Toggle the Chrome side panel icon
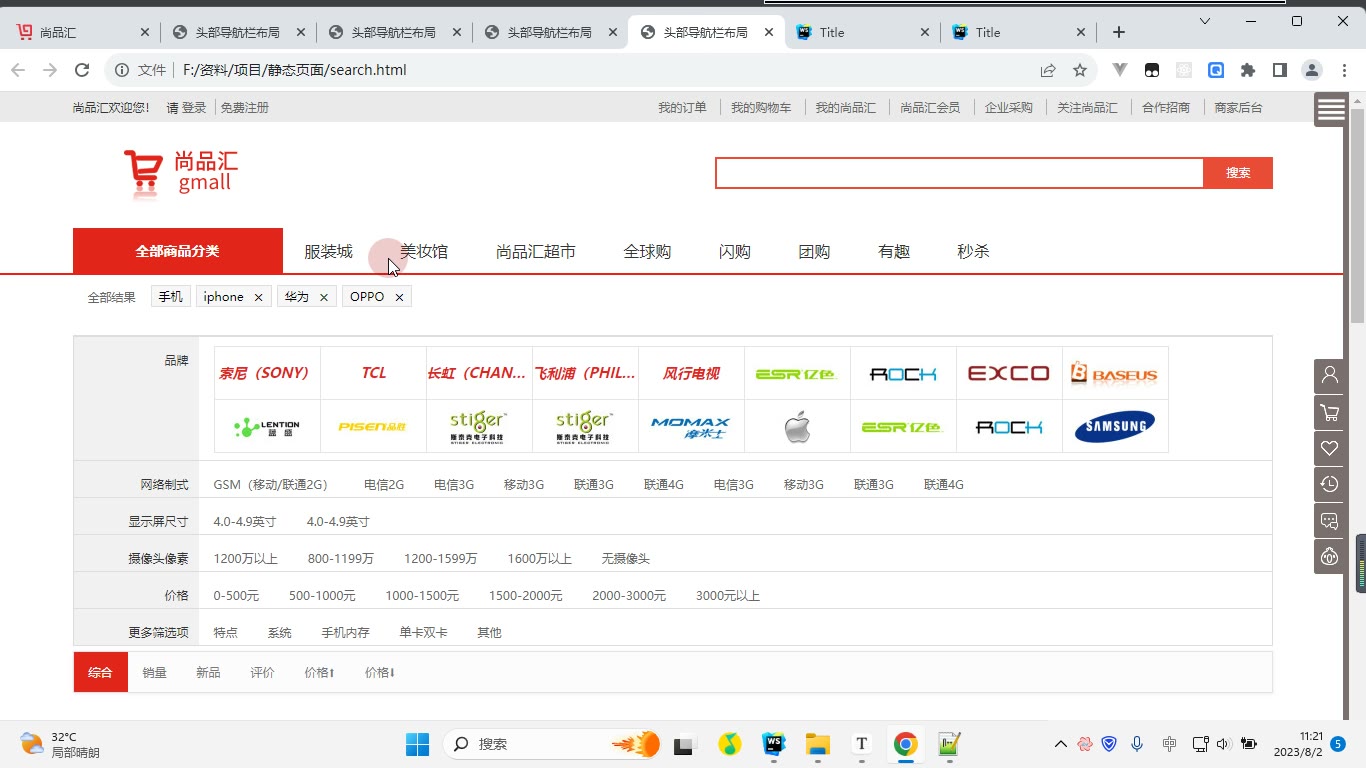The width and height of the screenshot is (1366, 768). tap(1279, 70)
